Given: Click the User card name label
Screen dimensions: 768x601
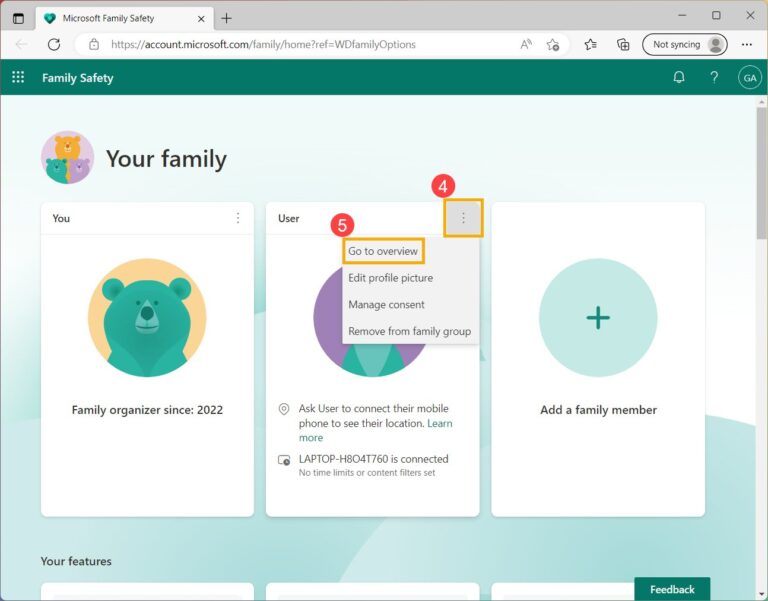Looking at the screenshot, I should coord(288,218).
